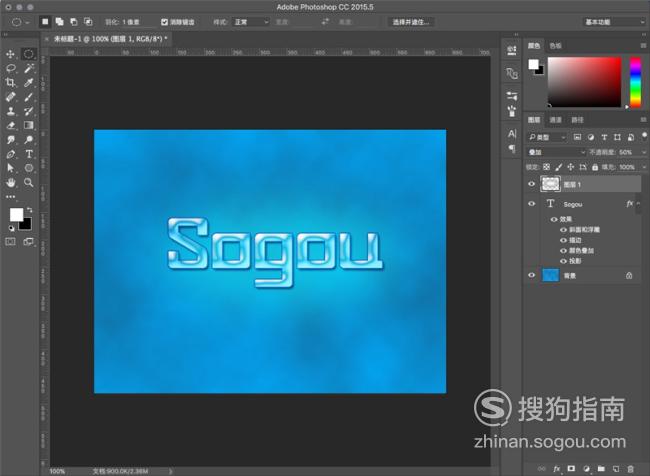Viewport: 650px width, 476px height.
Task: Open the status bar info arrow
Action: coord(170,471)
